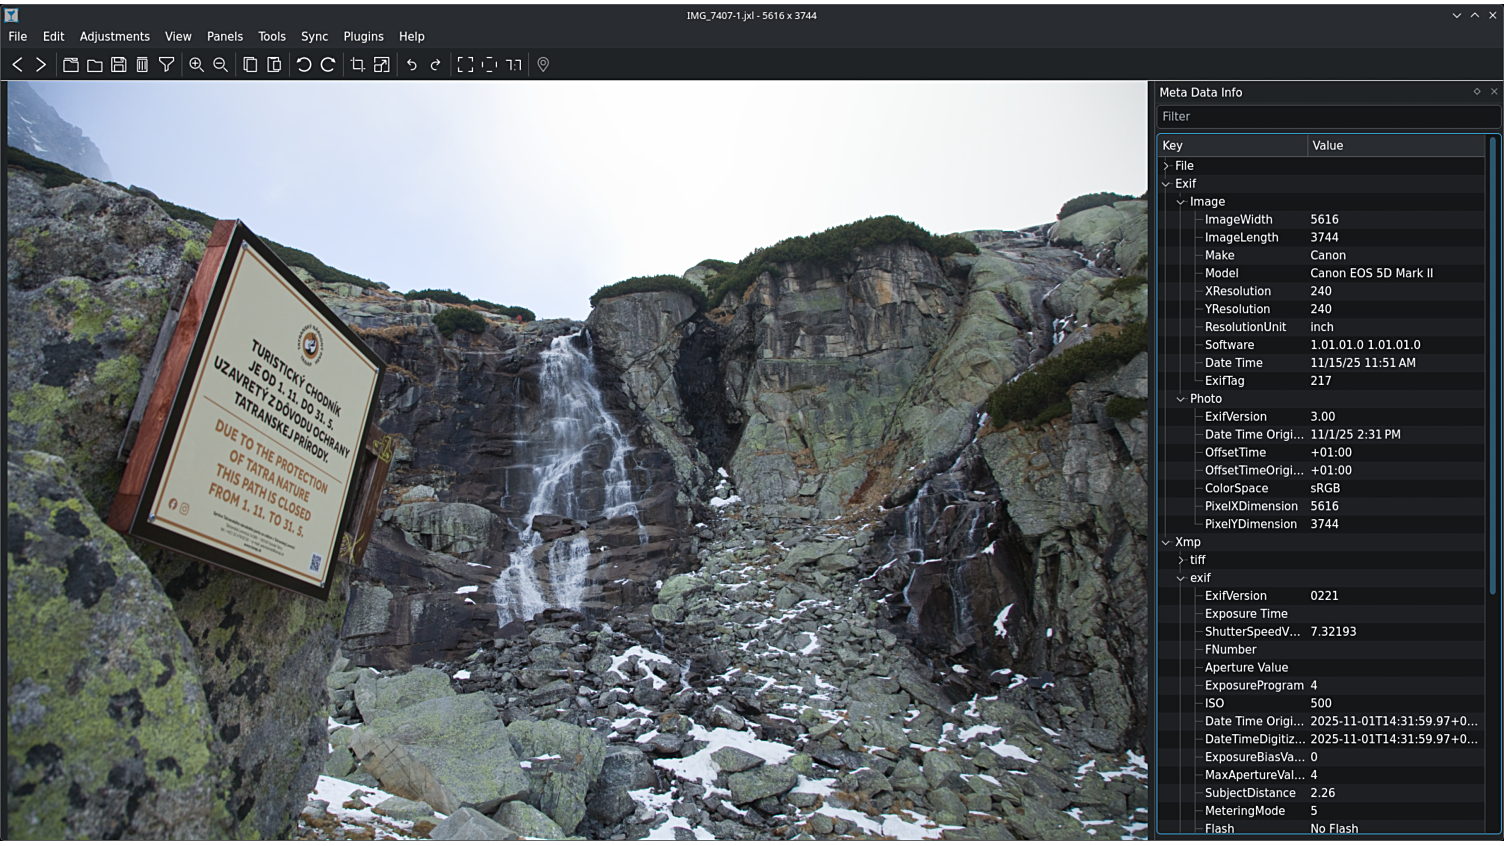The image size is (1504, 846).
Task: Go to the previous image arrow
Action: point(17,64)
